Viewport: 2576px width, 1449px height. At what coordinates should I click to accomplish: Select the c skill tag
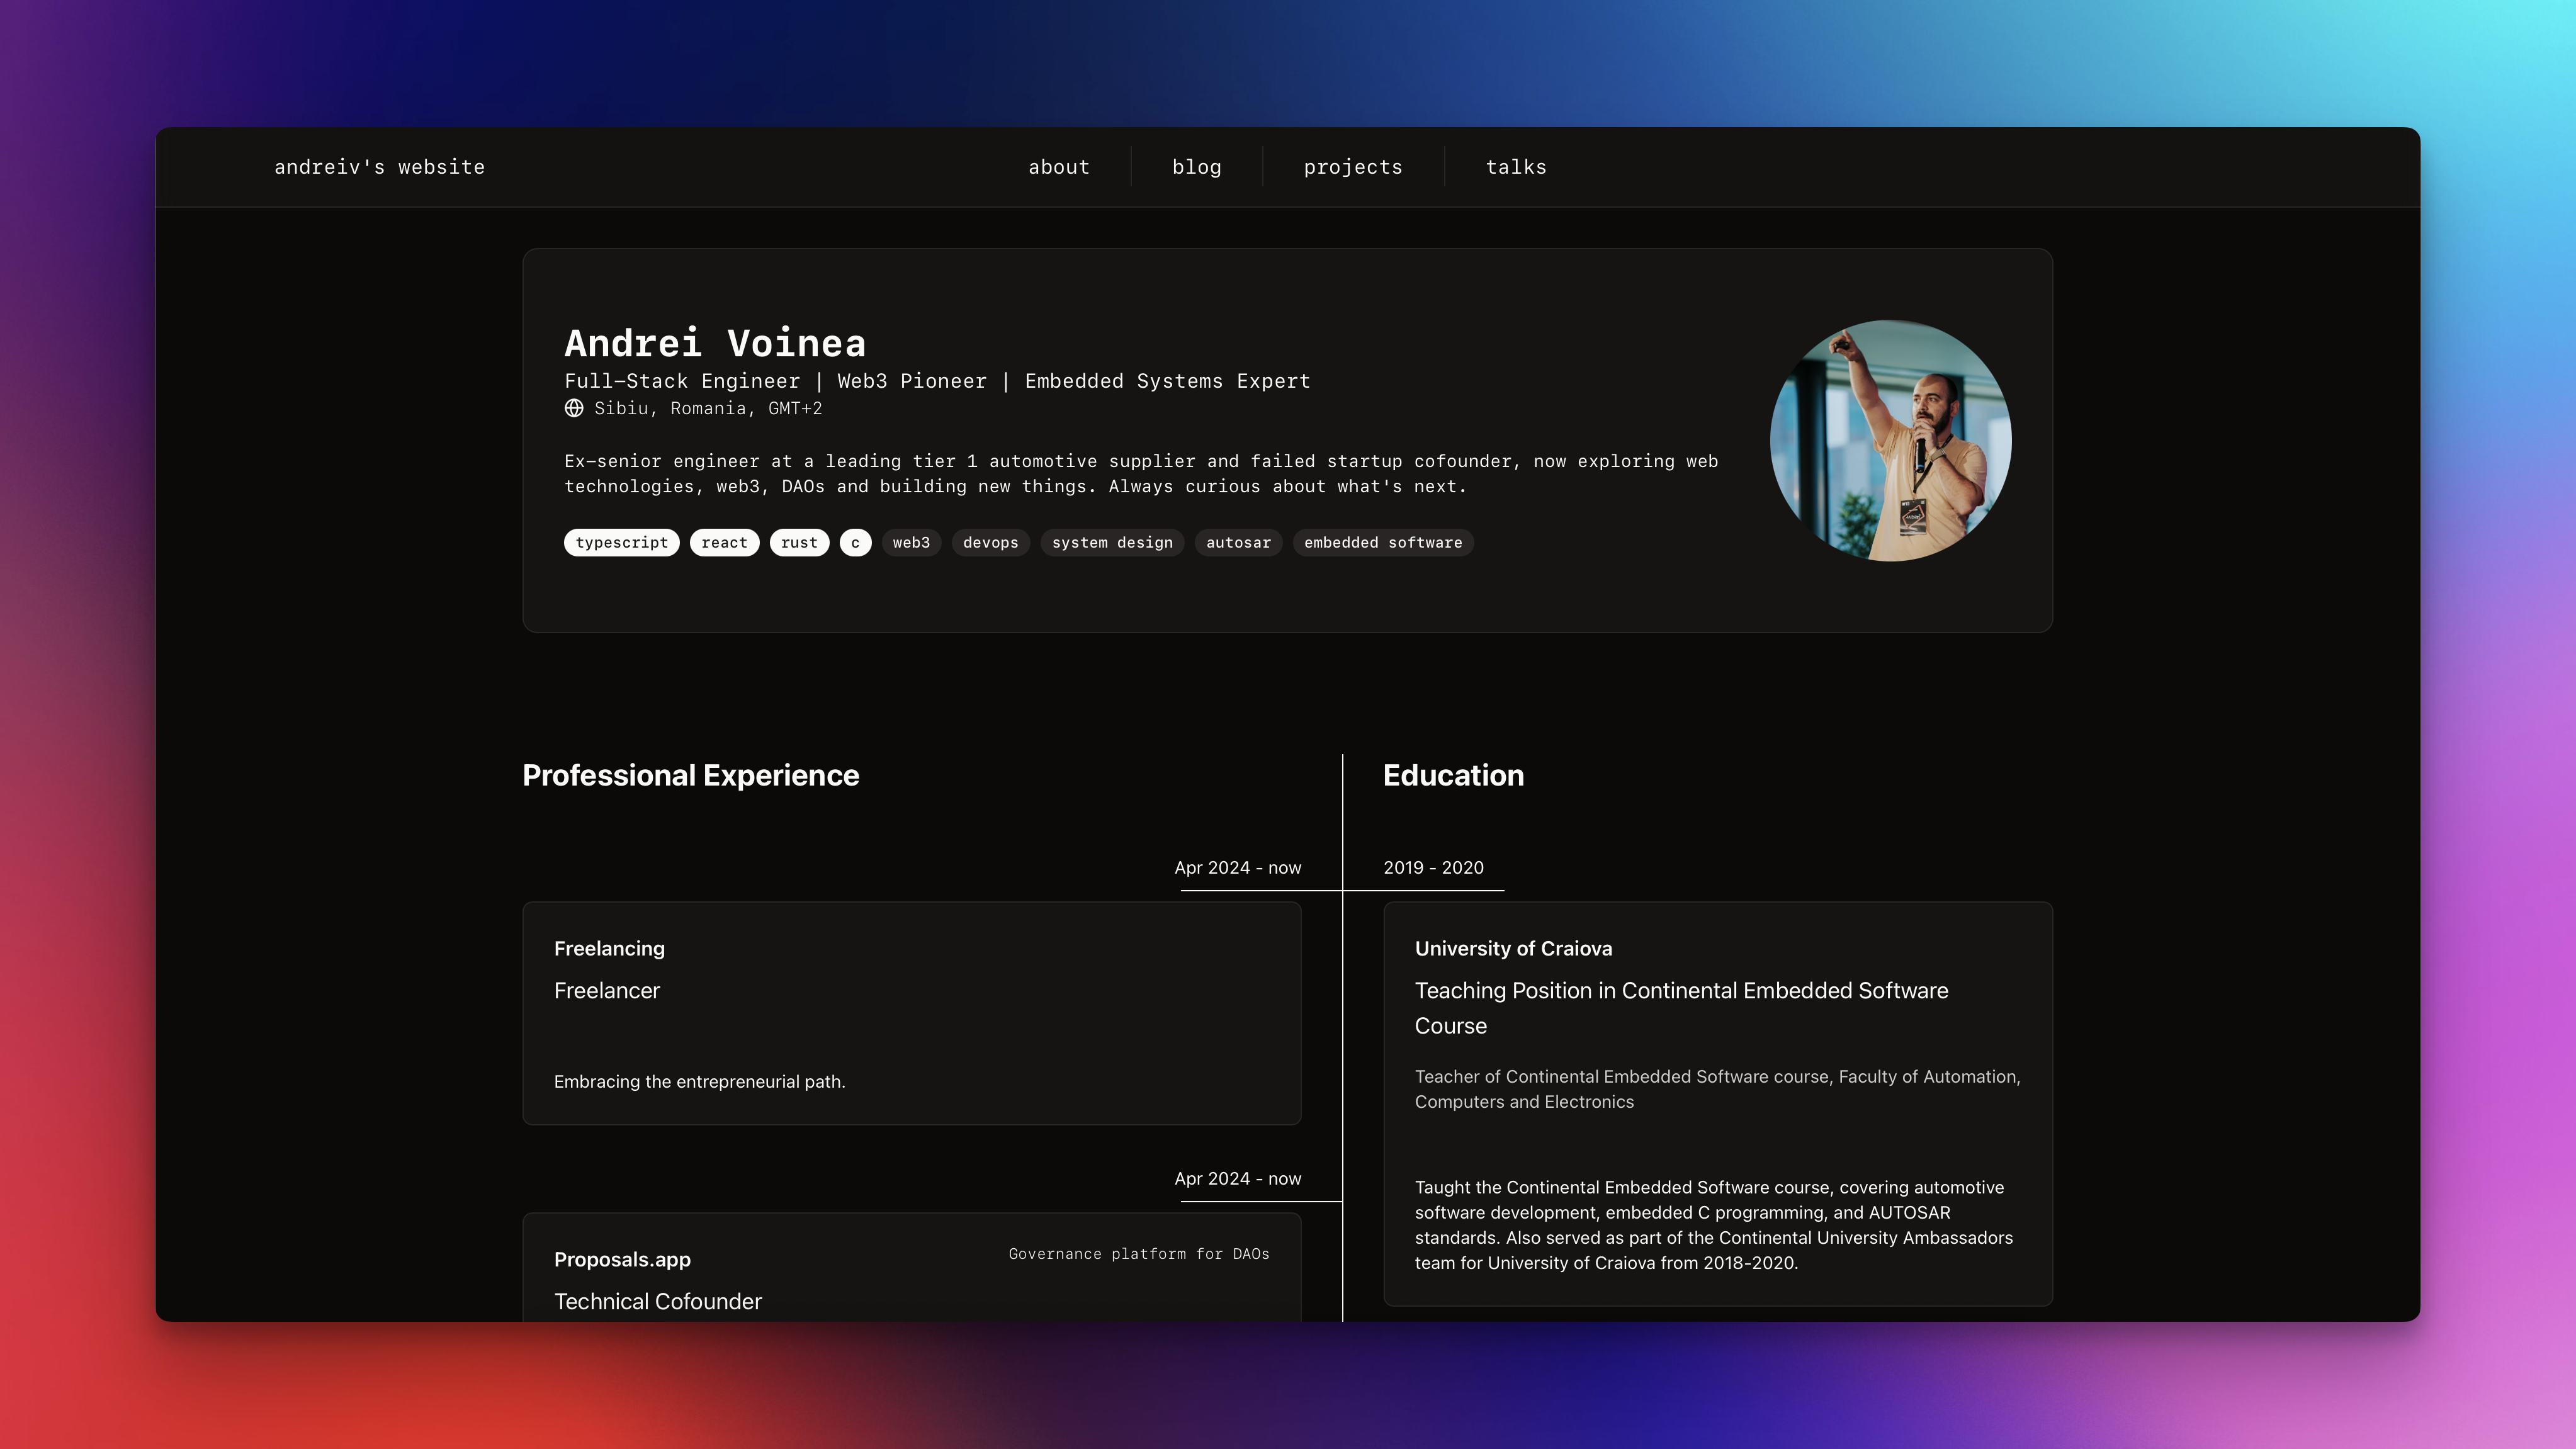point(855,542)
